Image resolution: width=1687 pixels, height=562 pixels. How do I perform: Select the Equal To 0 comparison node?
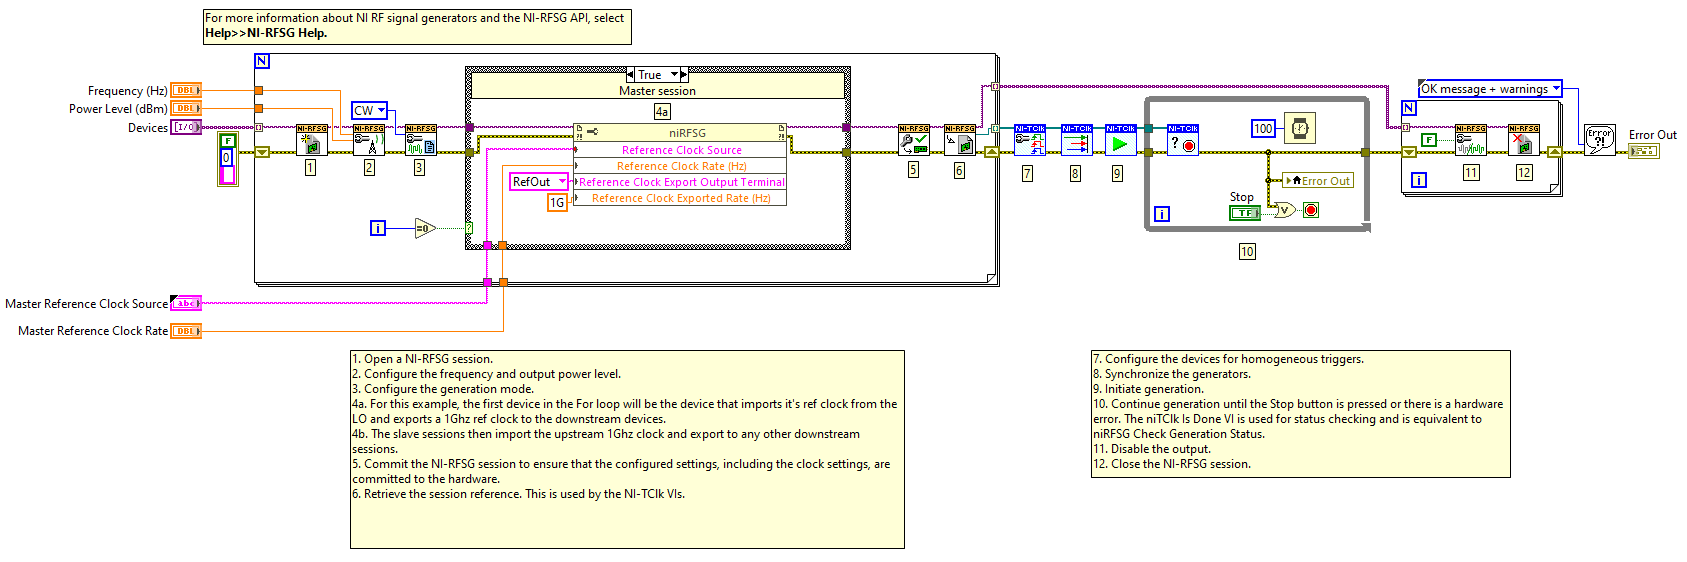(425, 228)
